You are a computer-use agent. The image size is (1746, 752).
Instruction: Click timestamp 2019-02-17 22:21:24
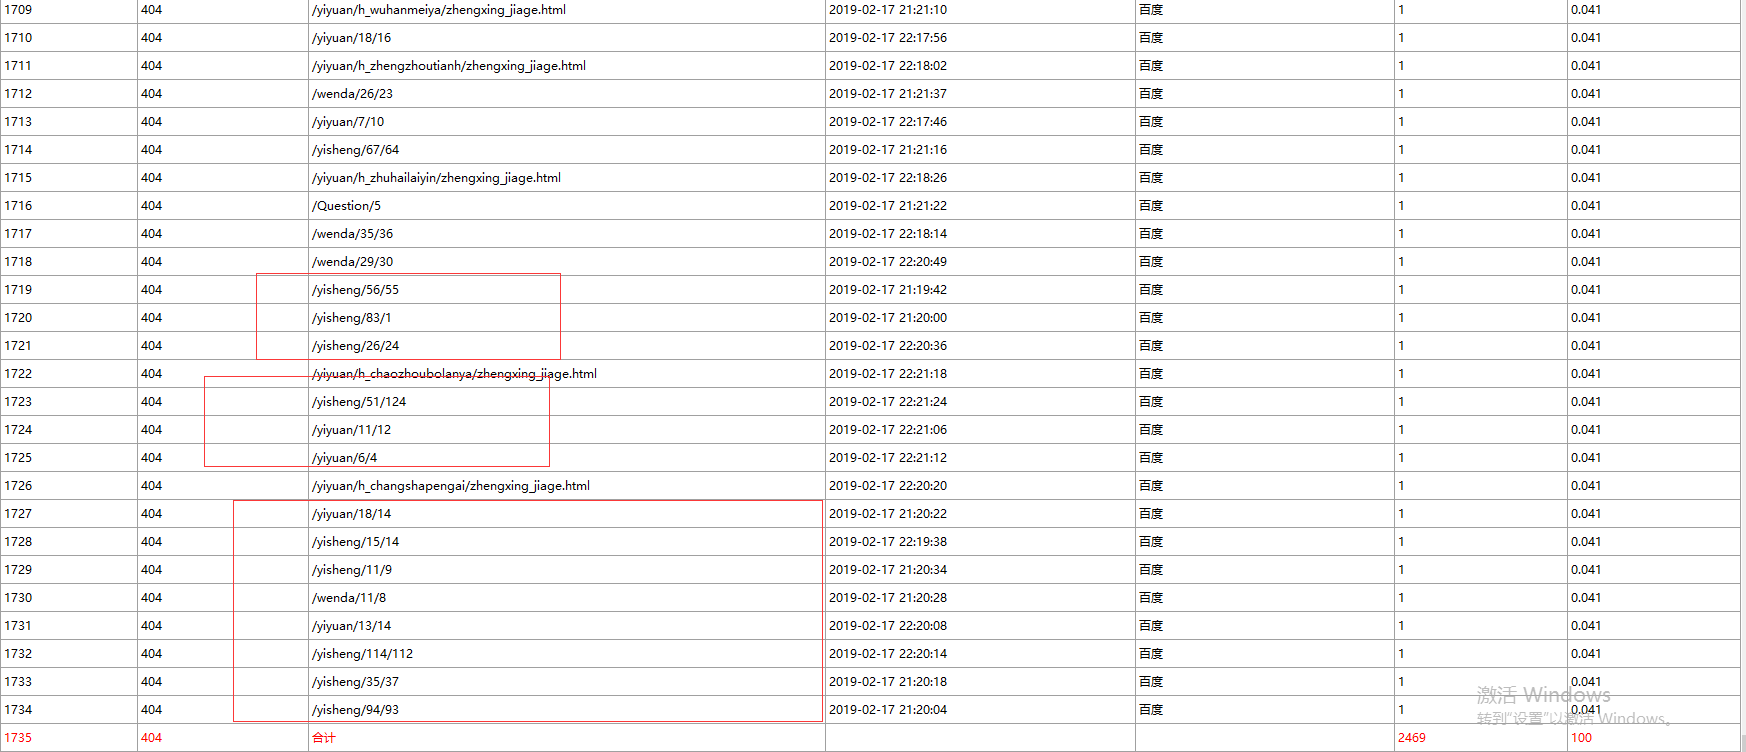(888, 402)
